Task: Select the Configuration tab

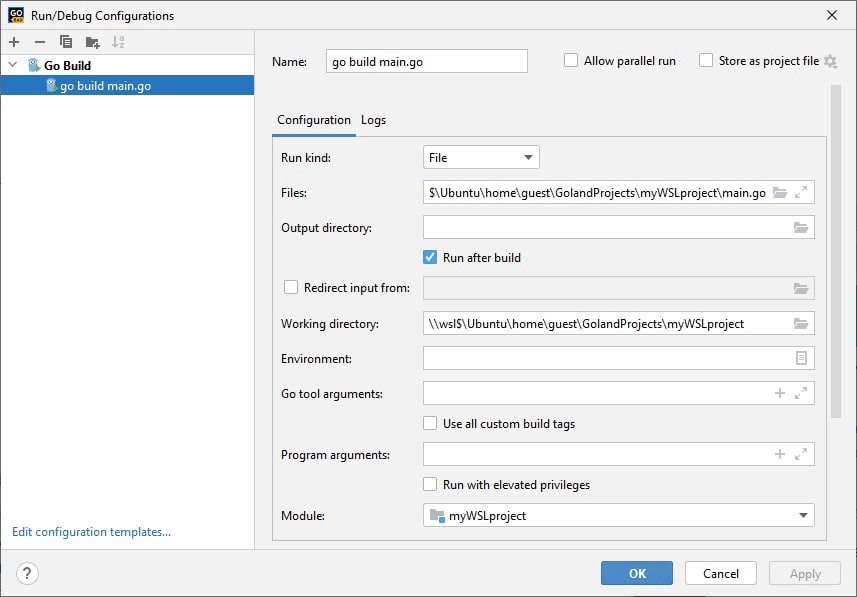Action: click(313, 119)
